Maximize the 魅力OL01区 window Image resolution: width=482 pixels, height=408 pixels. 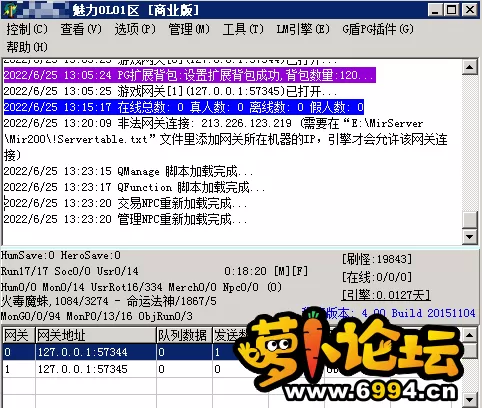tap(452, 10)
